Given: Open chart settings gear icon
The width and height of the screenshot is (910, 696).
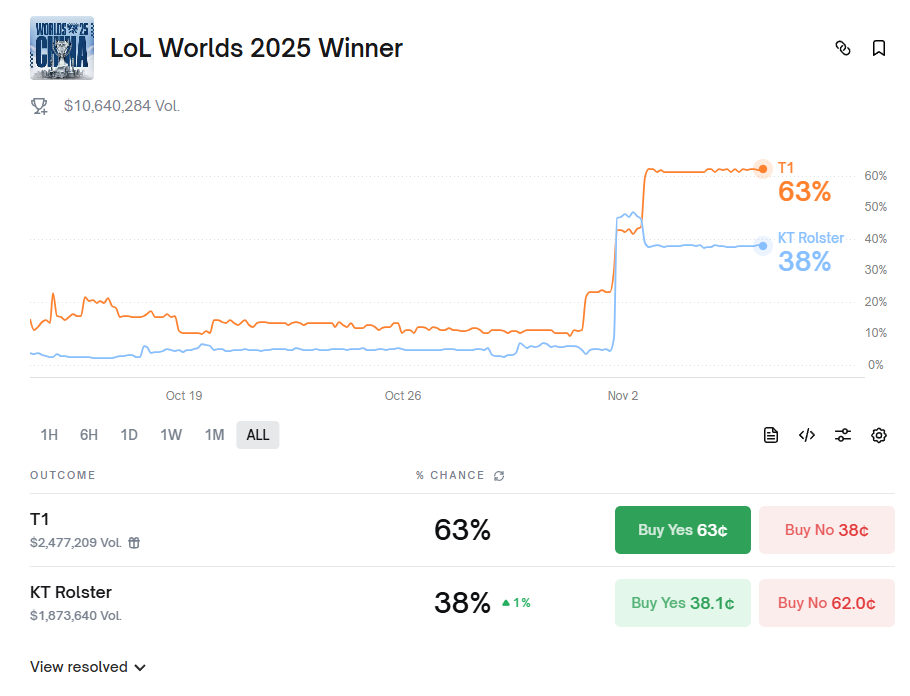Looking at the screenshot, I should tap(879, 435).
